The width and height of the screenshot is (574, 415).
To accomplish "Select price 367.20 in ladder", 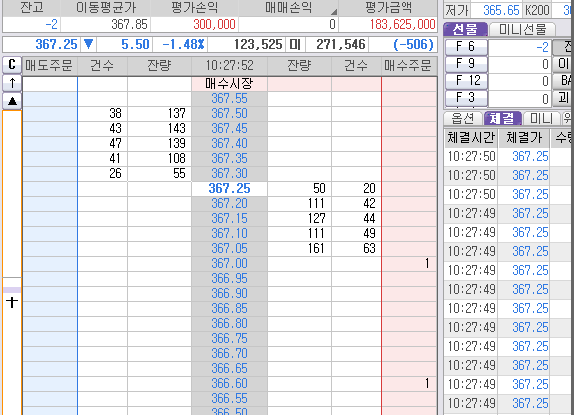I will tap(229, 203).
